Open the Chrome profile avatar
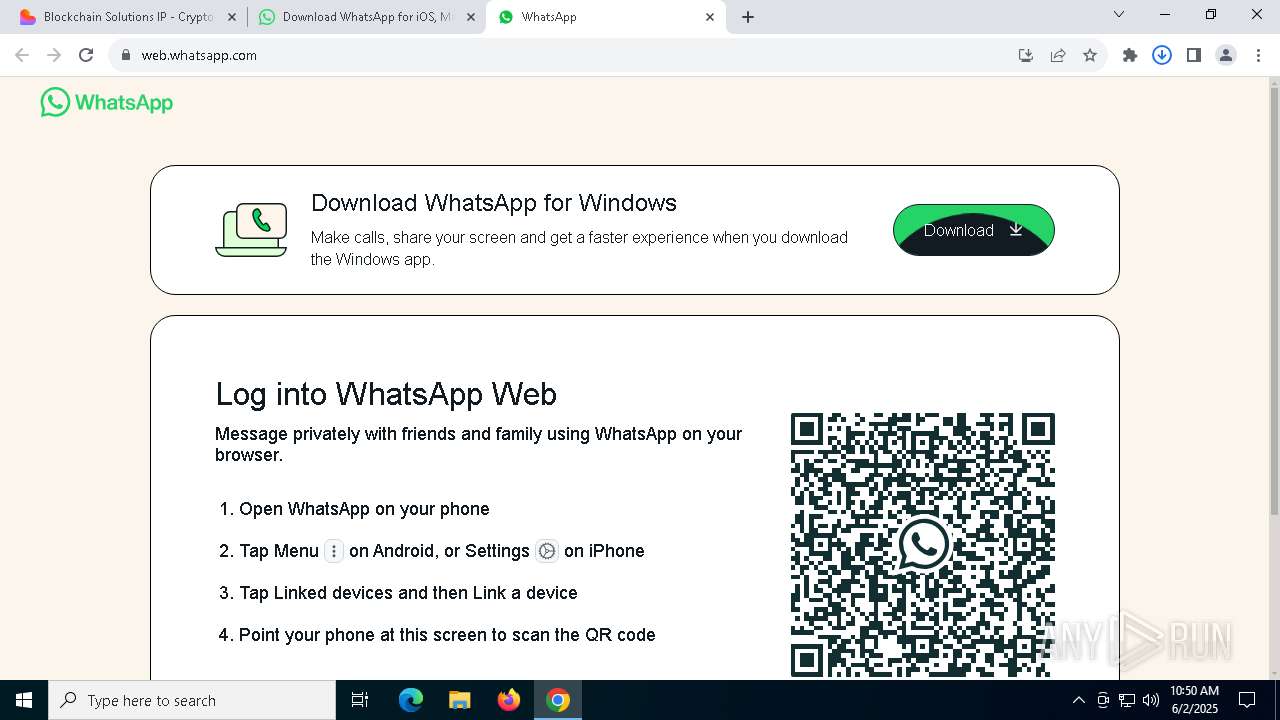1280x720 pixels. pos(1226,55)
